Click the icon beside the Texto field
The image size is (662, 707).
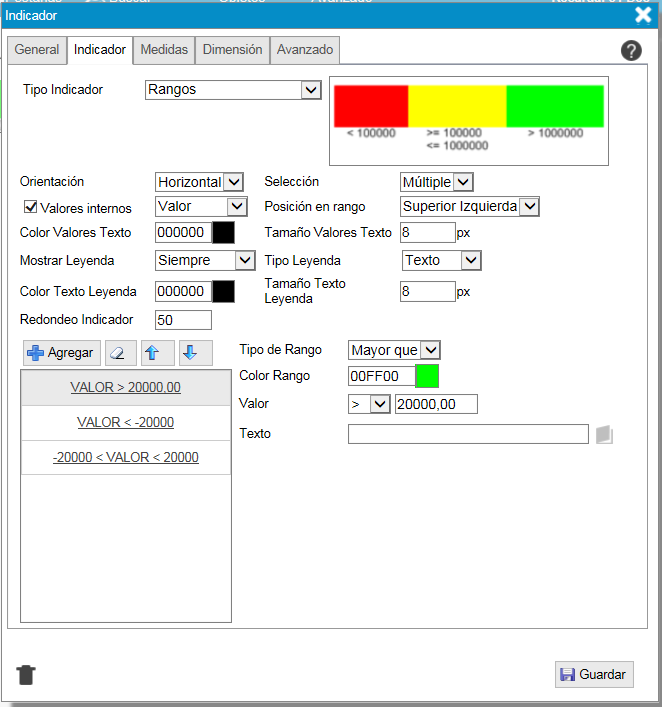coord(603,434)
